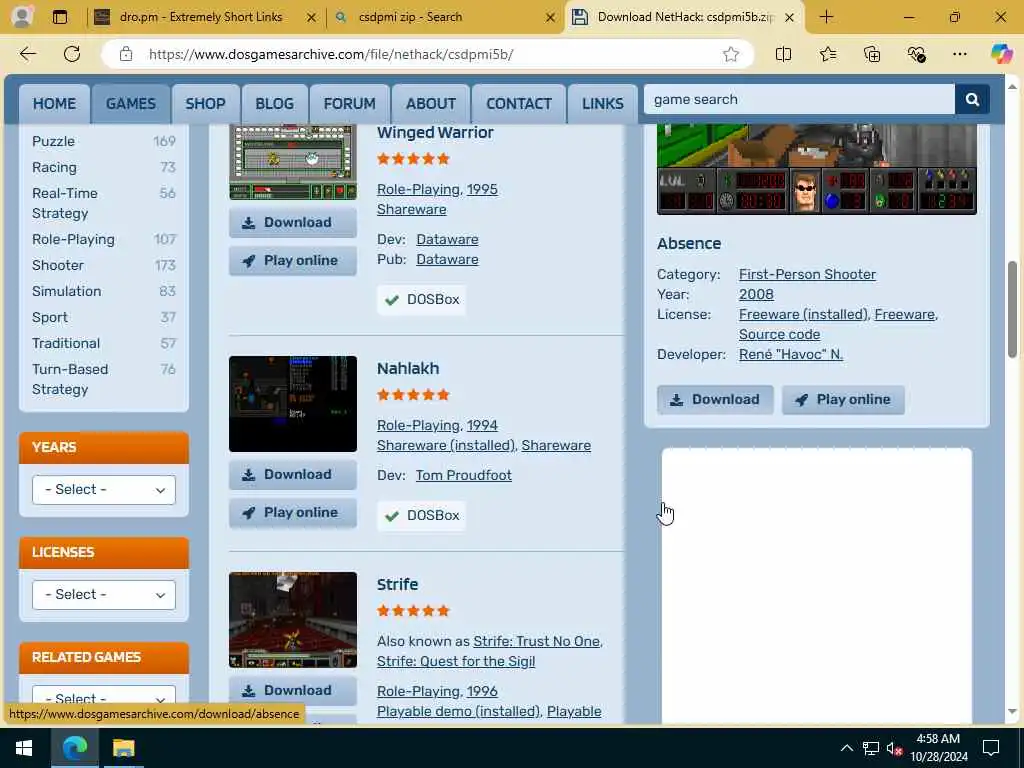Close the csdpmi zip Search tab

point(551,18)
